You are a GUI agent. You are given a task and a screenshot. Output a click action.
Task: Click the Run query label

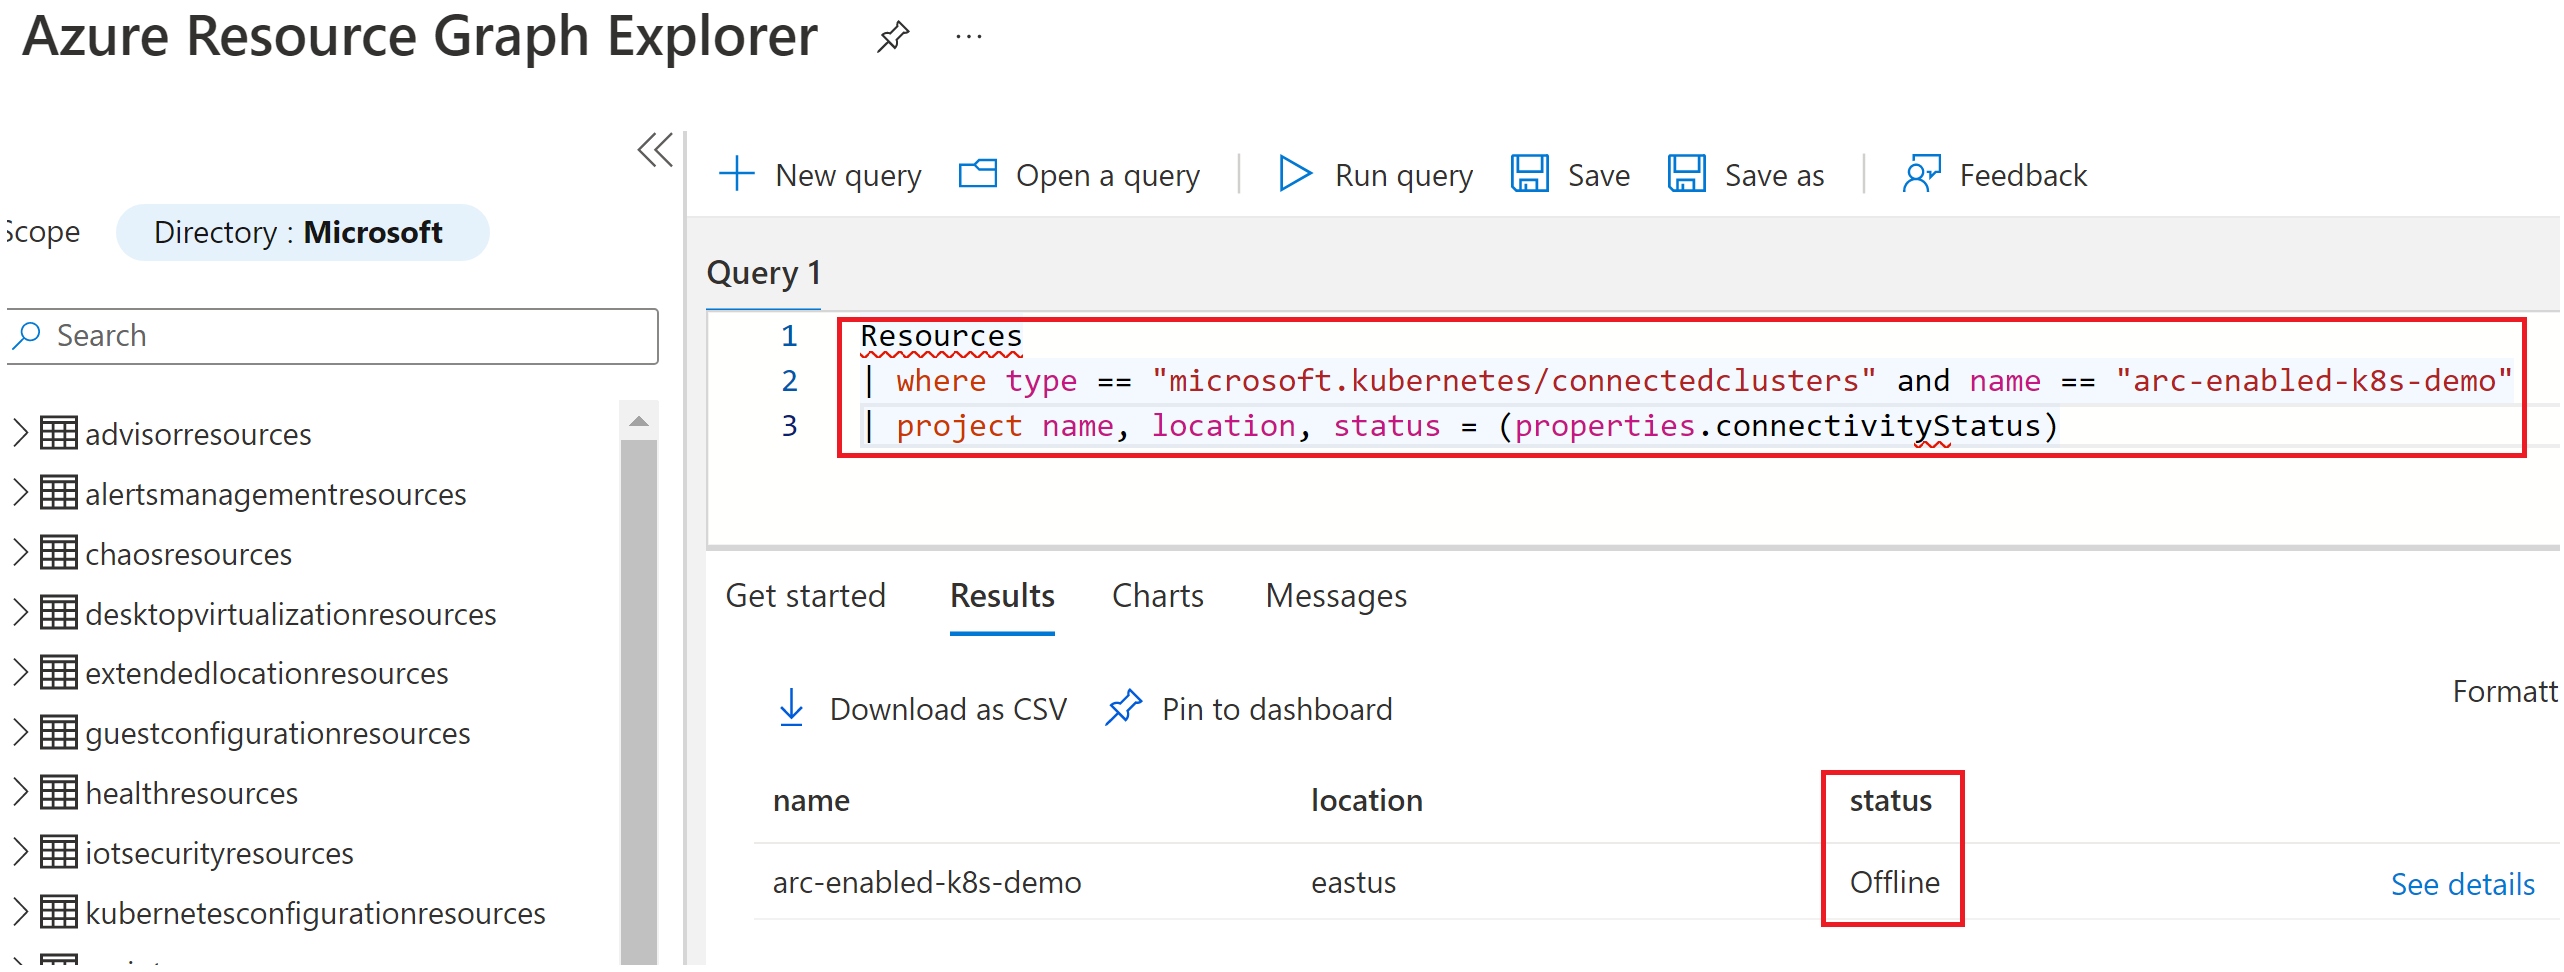click(1403, 175)
